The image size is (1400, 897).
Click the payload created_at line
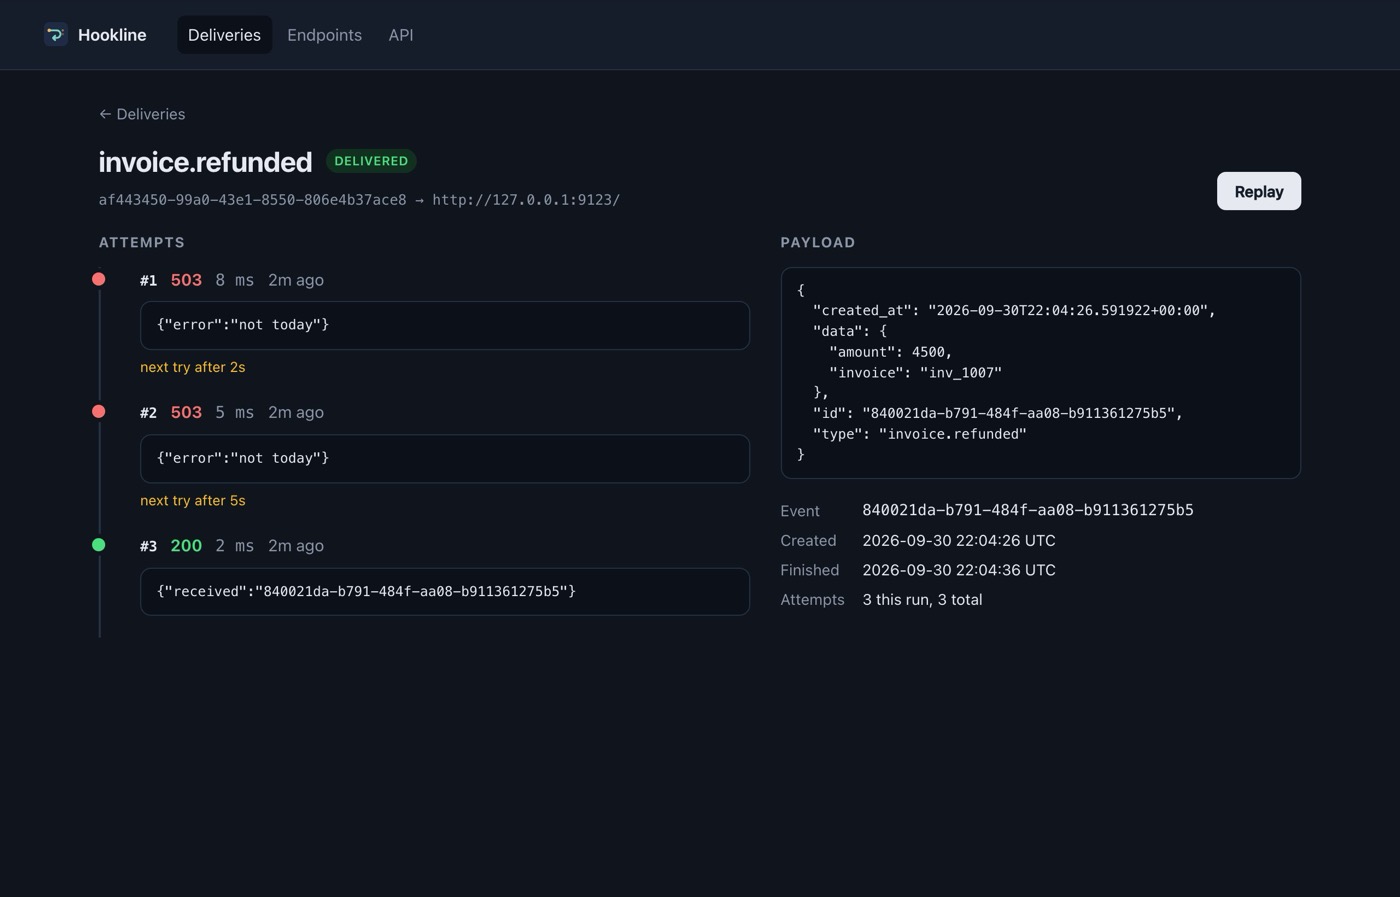point(1014,310)
